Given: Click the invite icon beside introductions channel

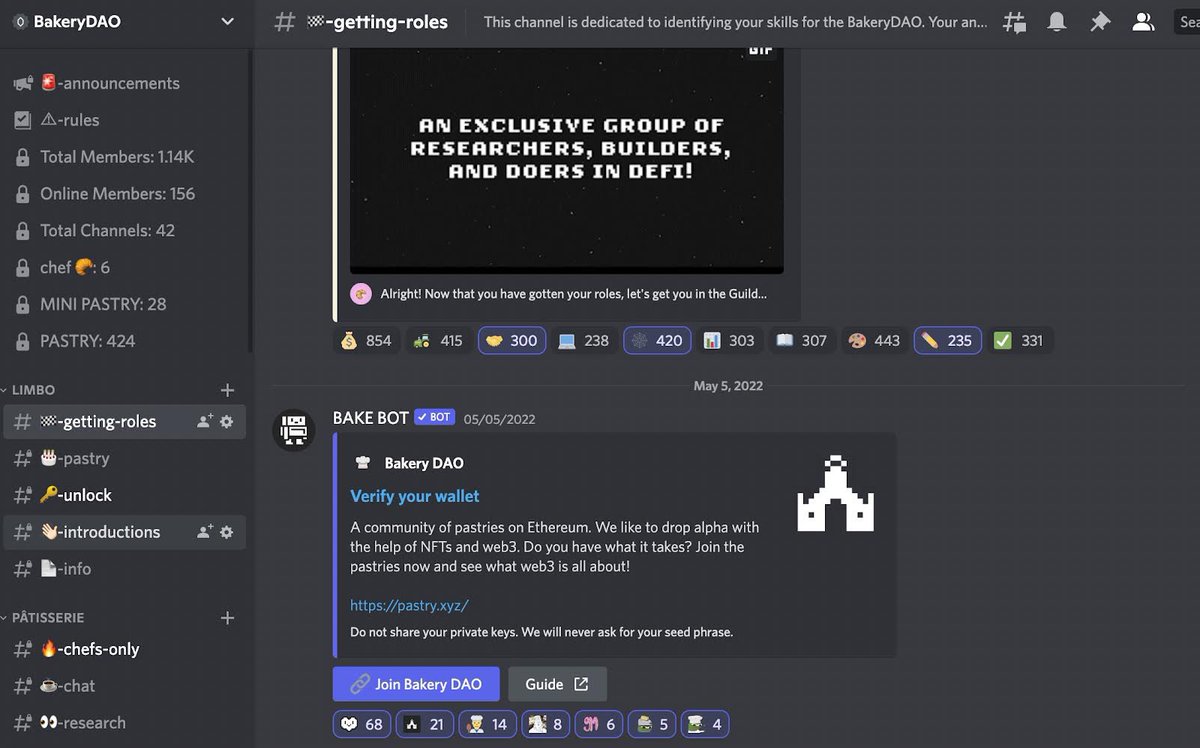Looking at the screenshot, I should [x=205, y=532].
